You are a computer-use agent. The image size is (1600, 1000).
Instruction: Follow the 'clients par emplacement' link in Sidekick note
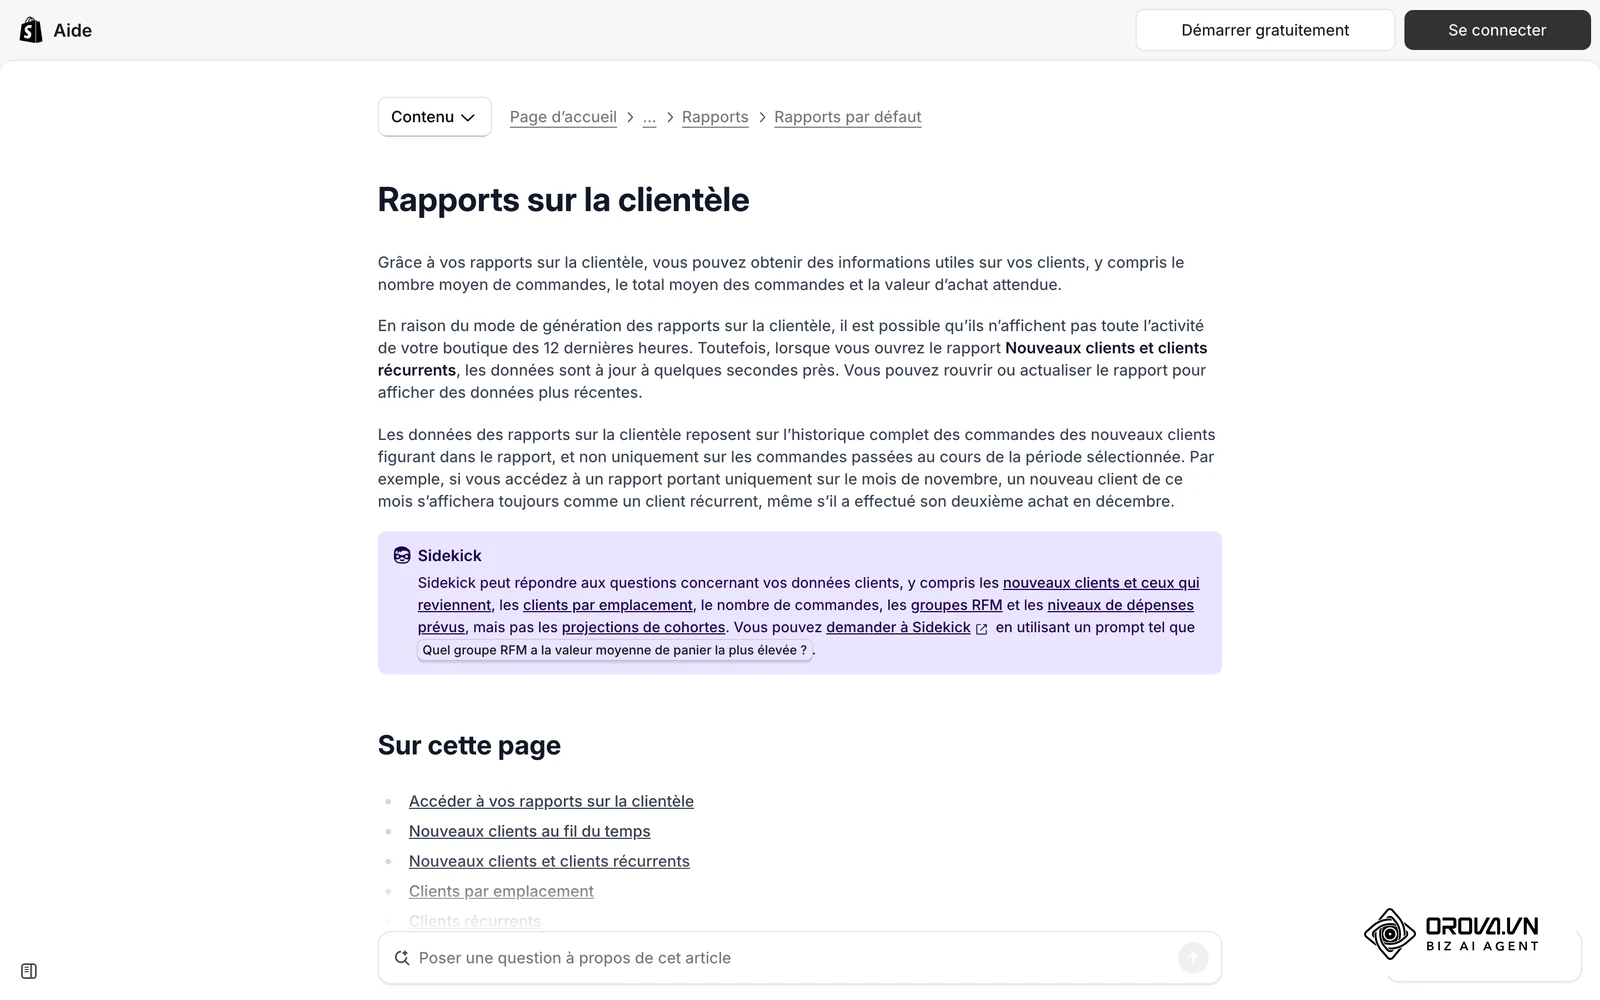pyautogui.click(x=608, y=605)
